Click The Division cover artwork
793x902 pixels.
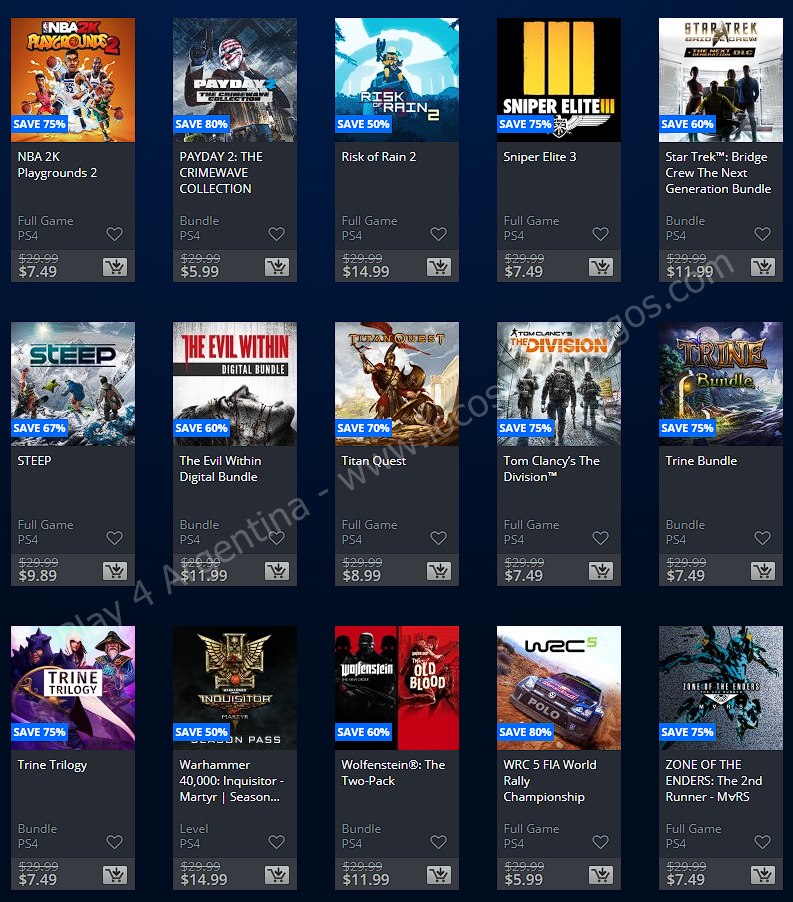click(559, 384)
